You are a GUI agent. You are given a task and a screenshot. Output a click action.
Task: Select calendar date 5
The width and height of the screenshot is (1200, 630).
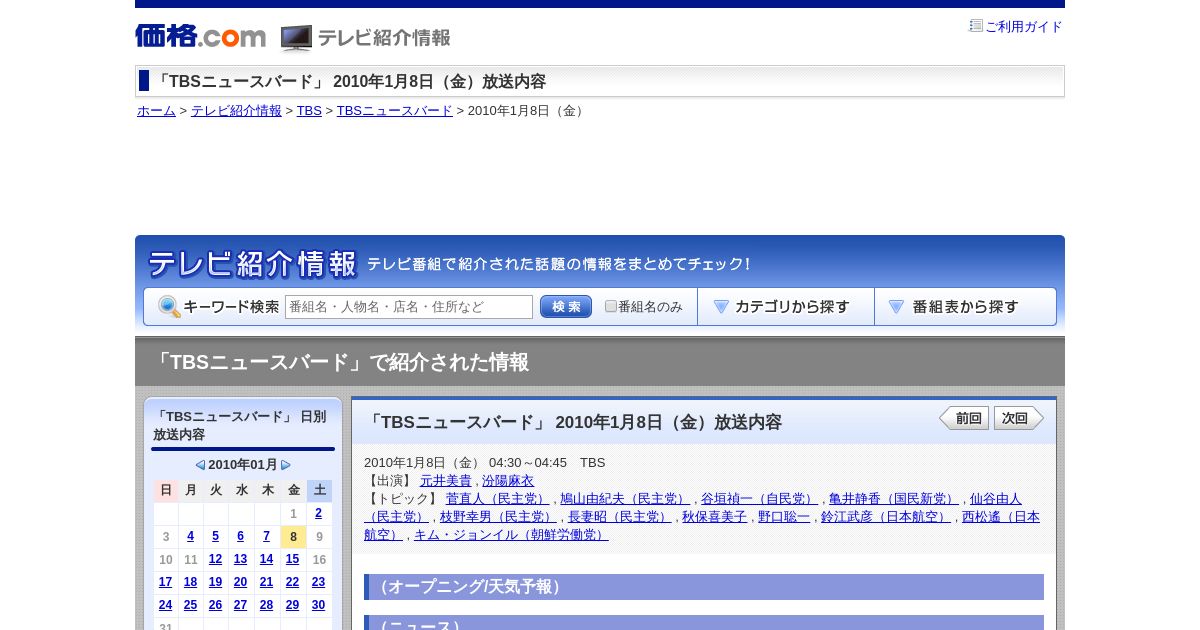pos(215,537)
